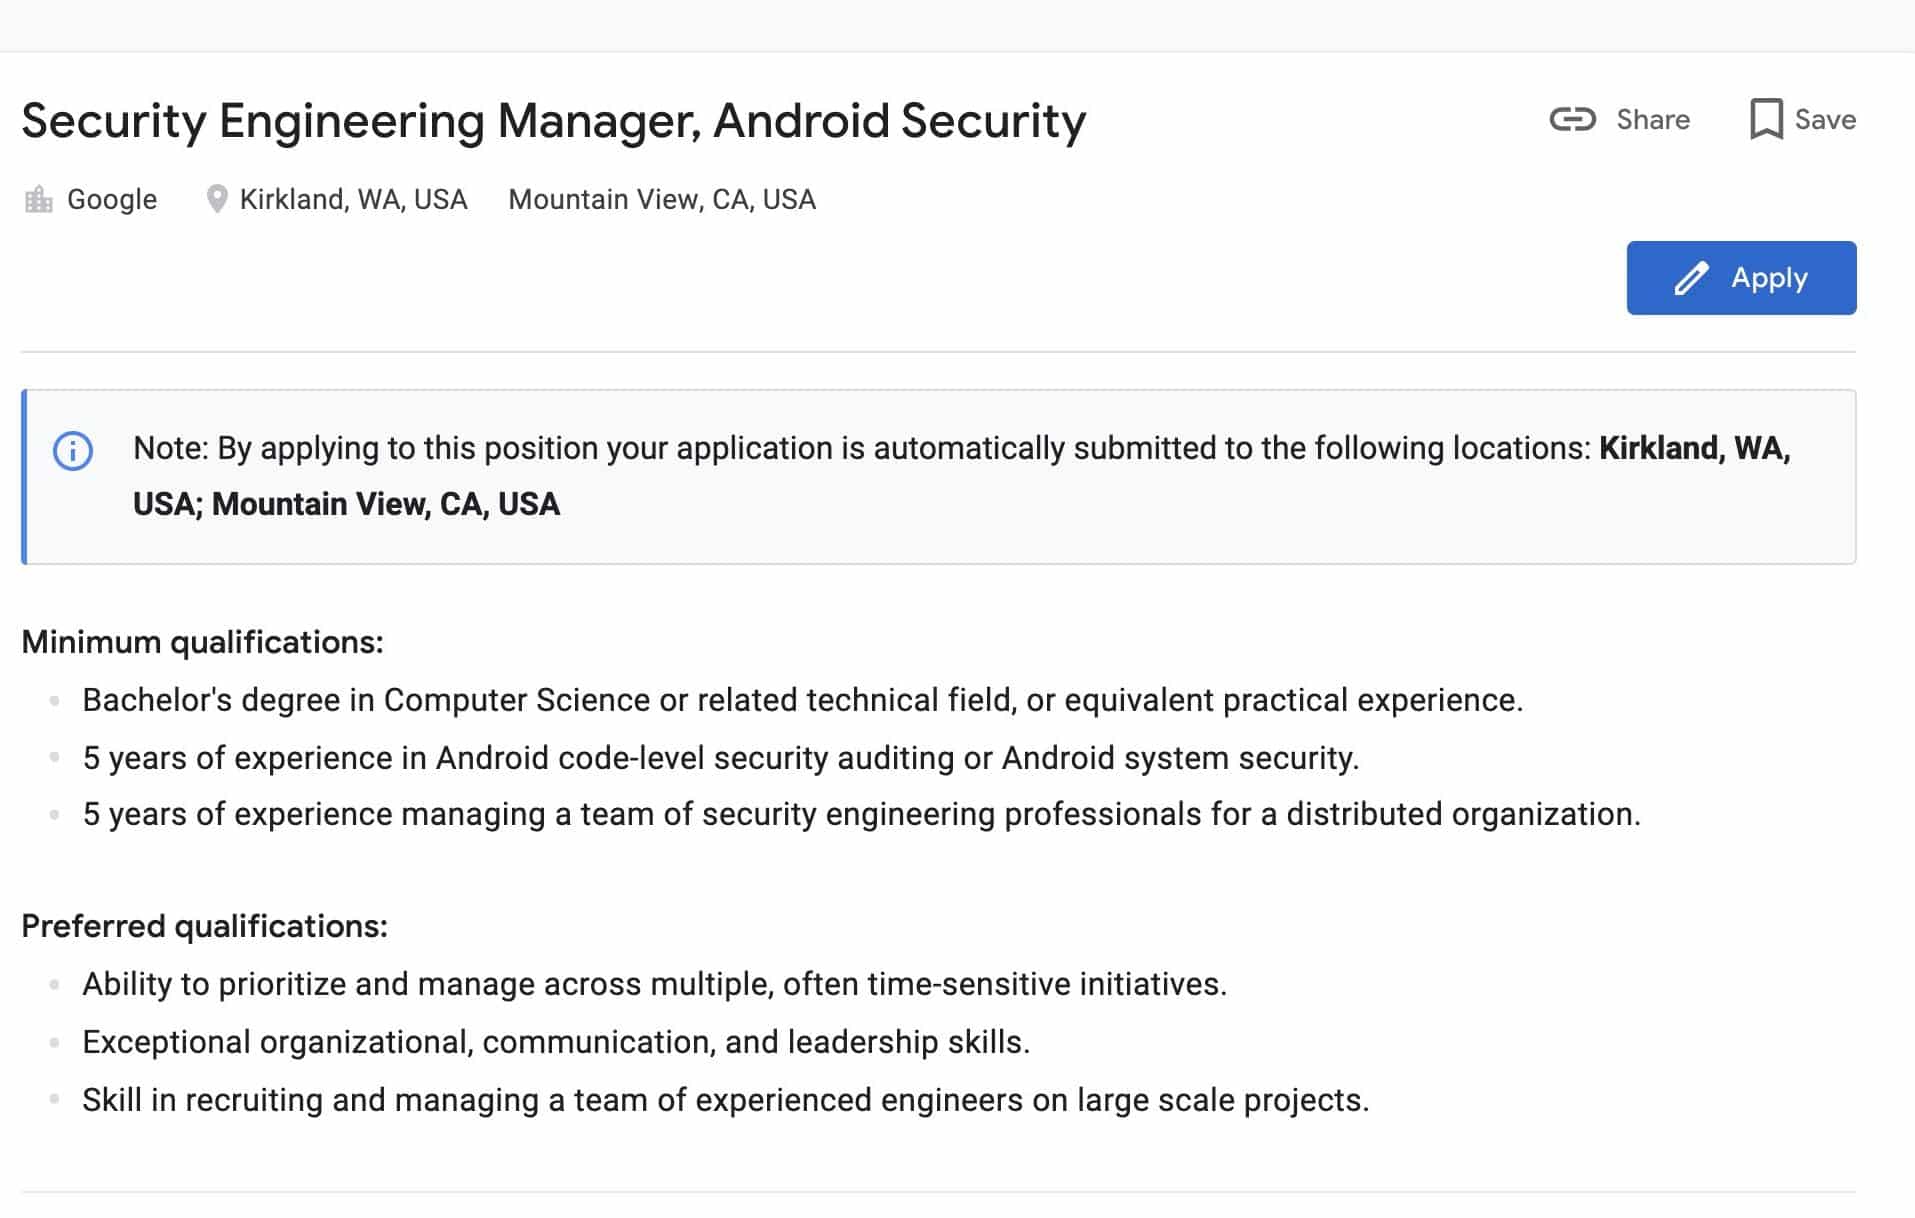The width and height of the screenshot is (1915, 1218).
Task: Click the recruiting and managing team line
Action: click(x=726, y=1100)
